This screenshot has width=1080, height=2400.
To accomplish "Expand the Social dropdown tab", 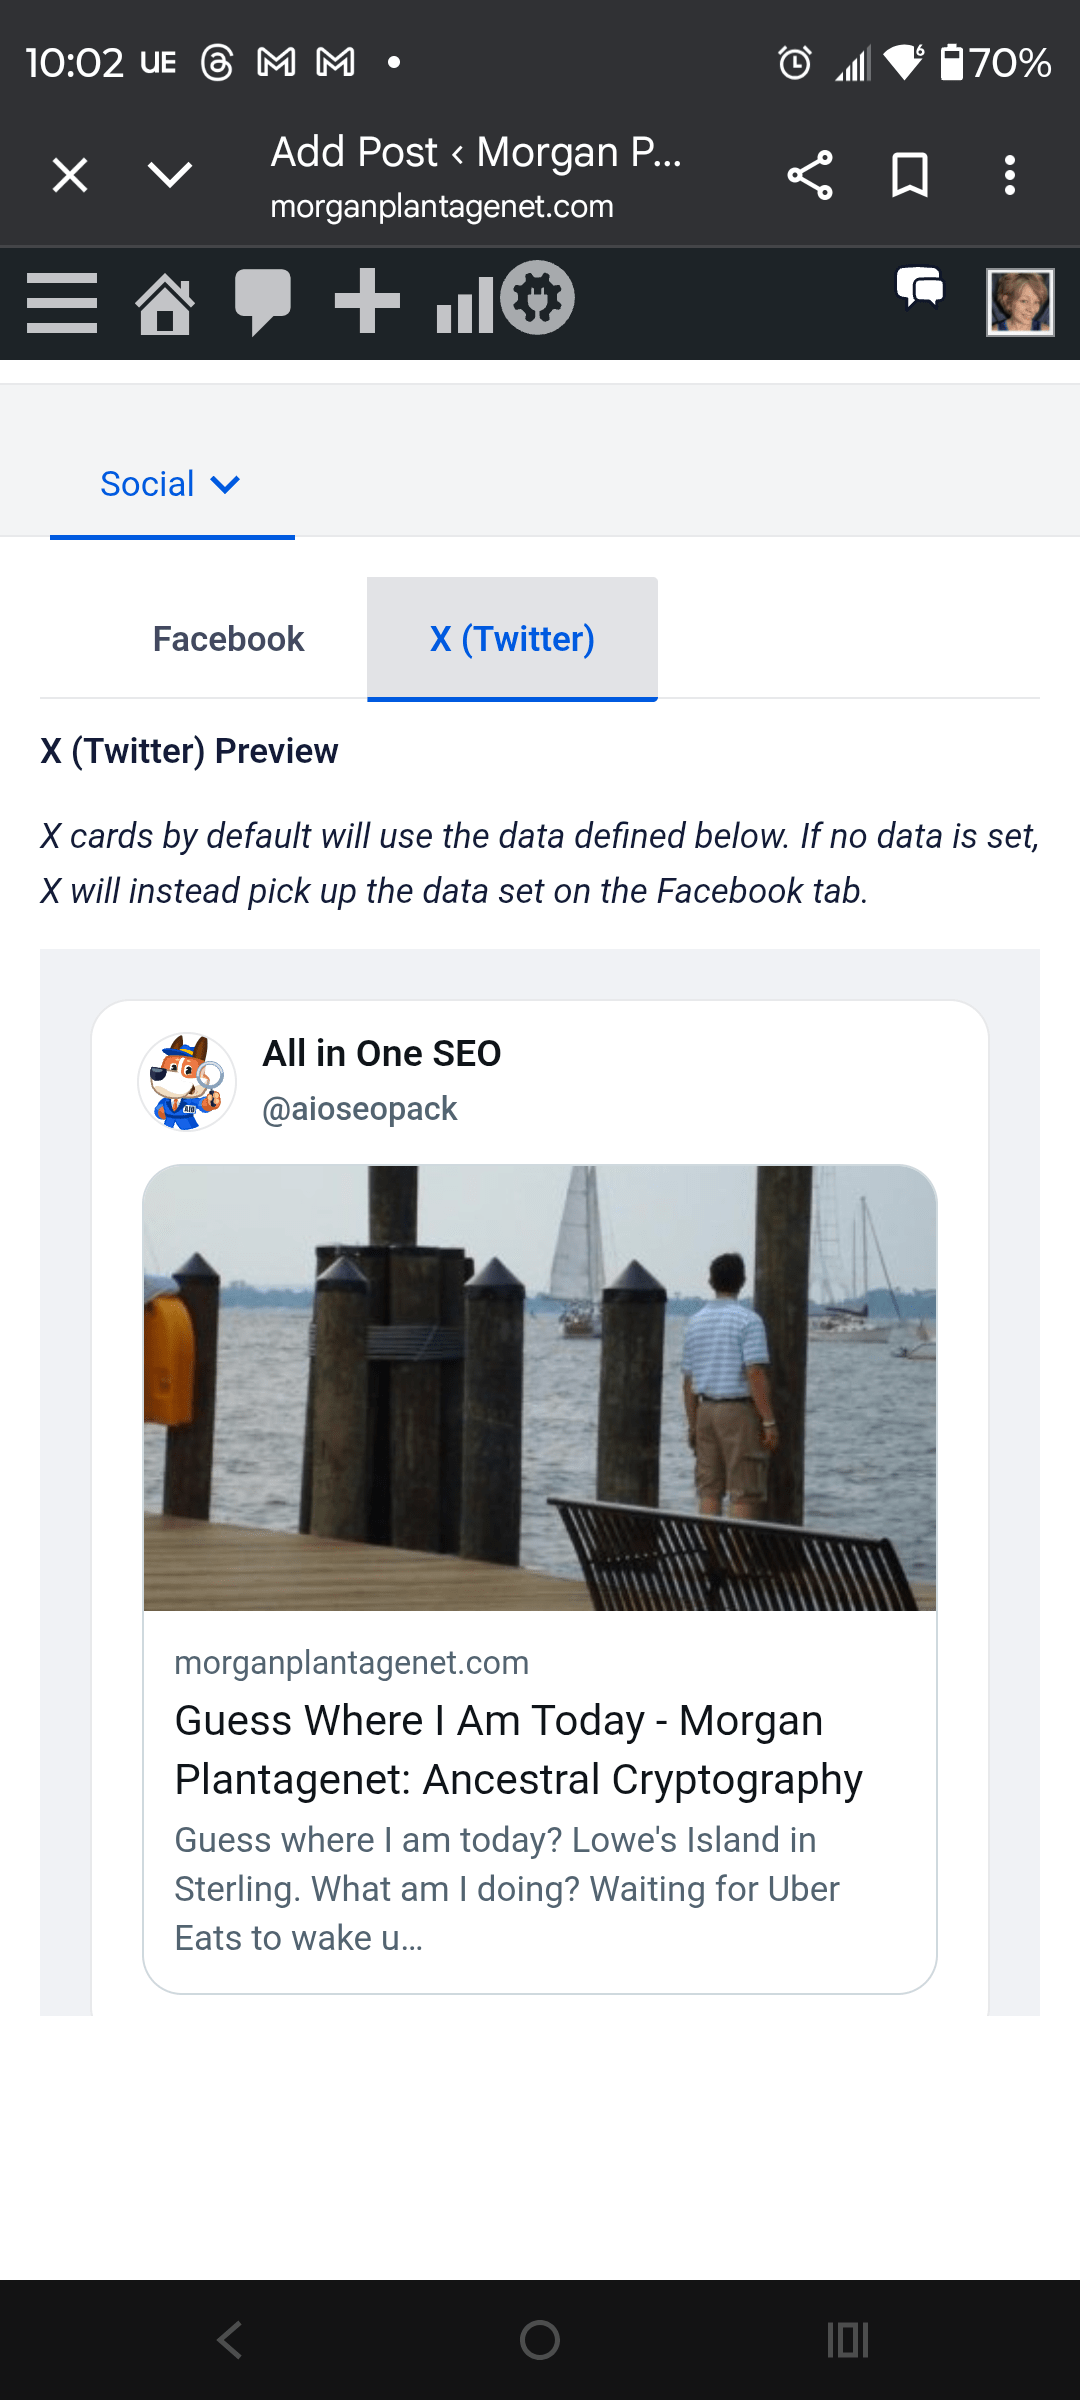I will 171,485.
